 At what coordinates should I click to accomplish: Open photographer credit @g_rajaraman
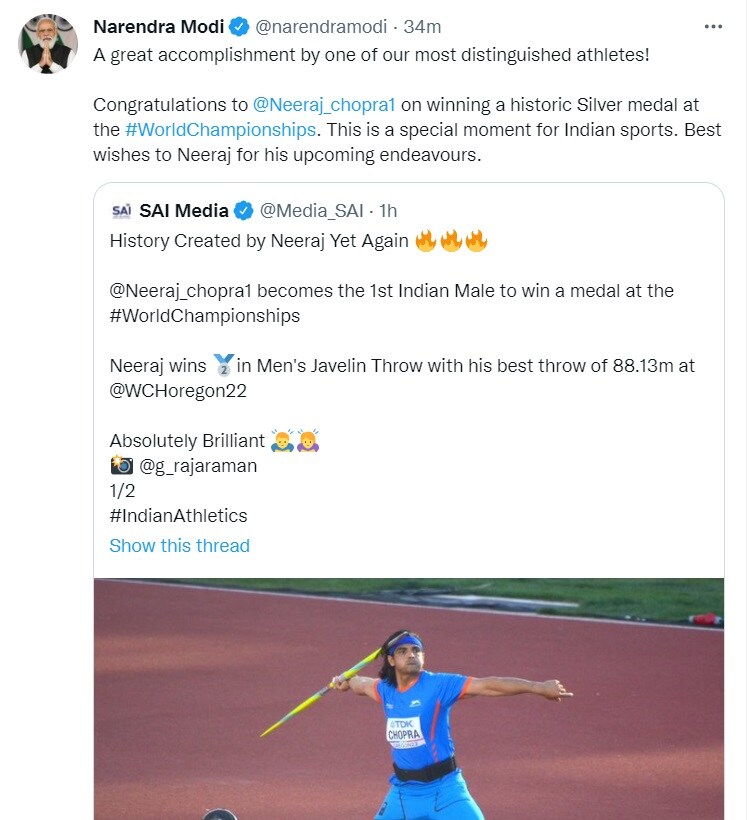[x=198, y=465]
